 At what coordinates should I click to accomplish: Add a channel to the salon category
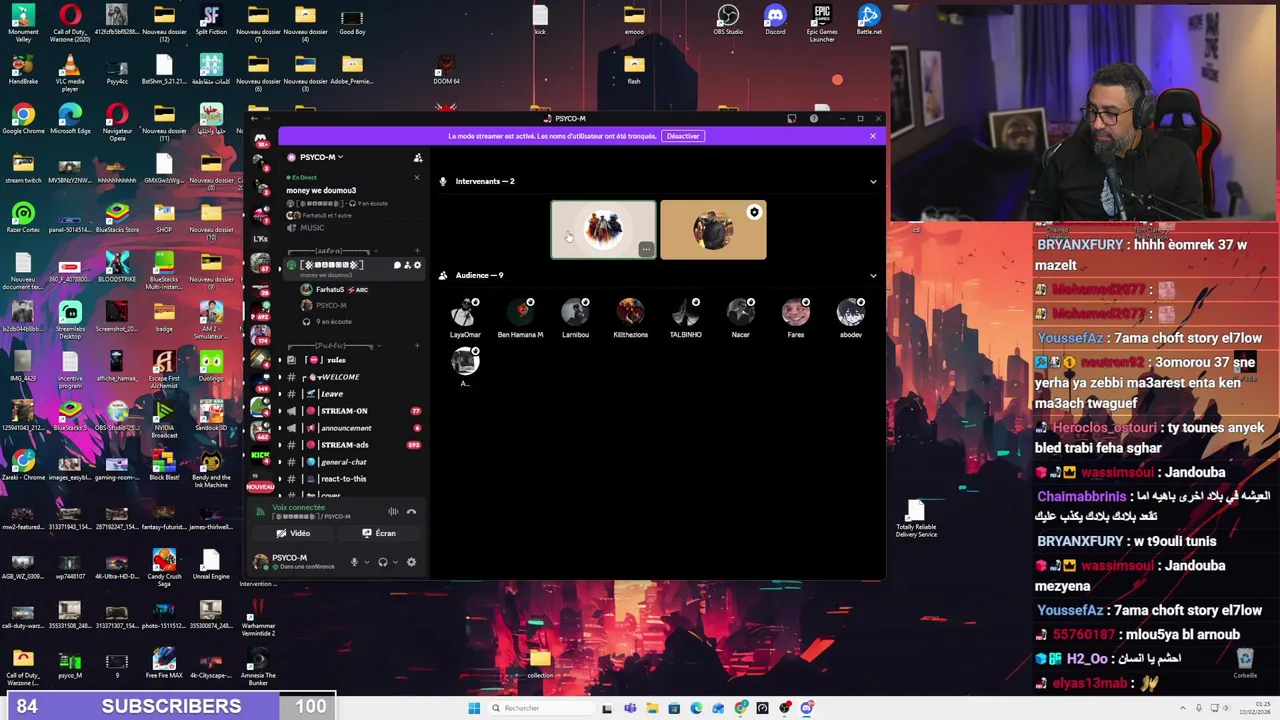coord(417,251)
